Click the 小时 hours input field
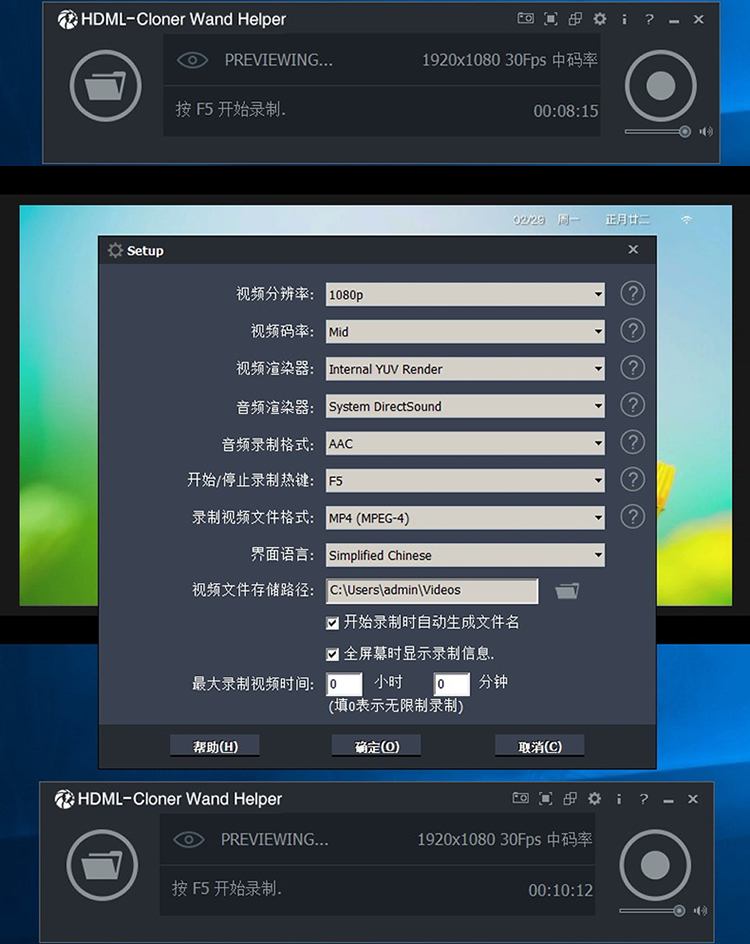Viewport: 750px width, 944px height. [344, 684]
